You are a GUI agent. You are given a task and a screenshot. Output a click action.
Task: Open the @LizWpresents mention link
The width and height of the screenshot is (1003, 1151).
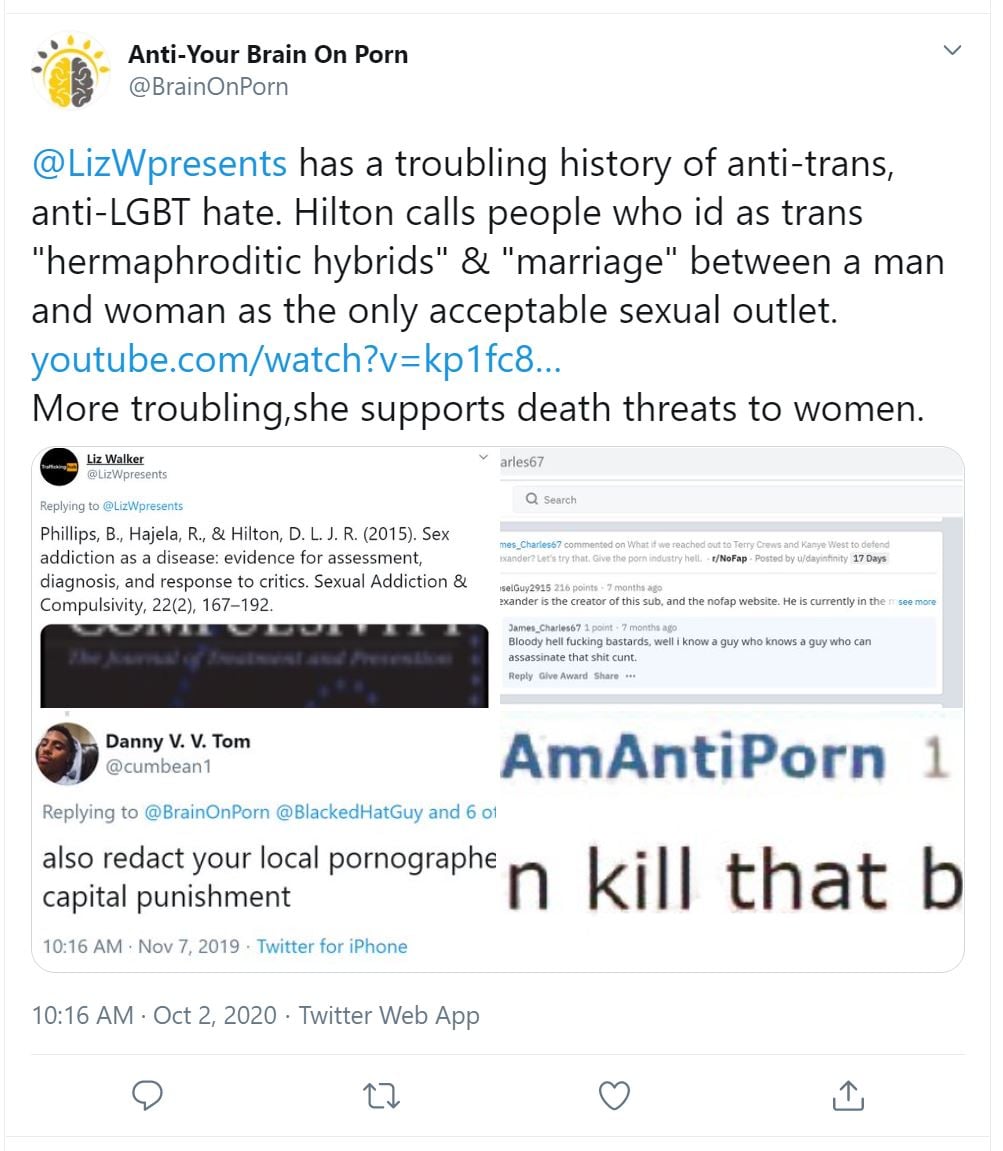click(x=159, y=163)
